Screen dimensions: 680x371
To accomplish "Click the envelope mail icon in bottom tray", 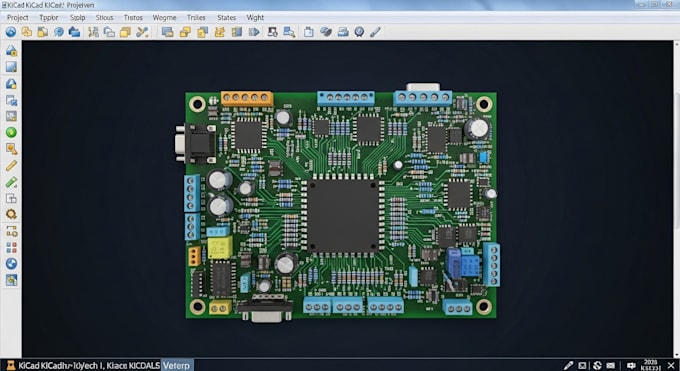I will 611,365.
